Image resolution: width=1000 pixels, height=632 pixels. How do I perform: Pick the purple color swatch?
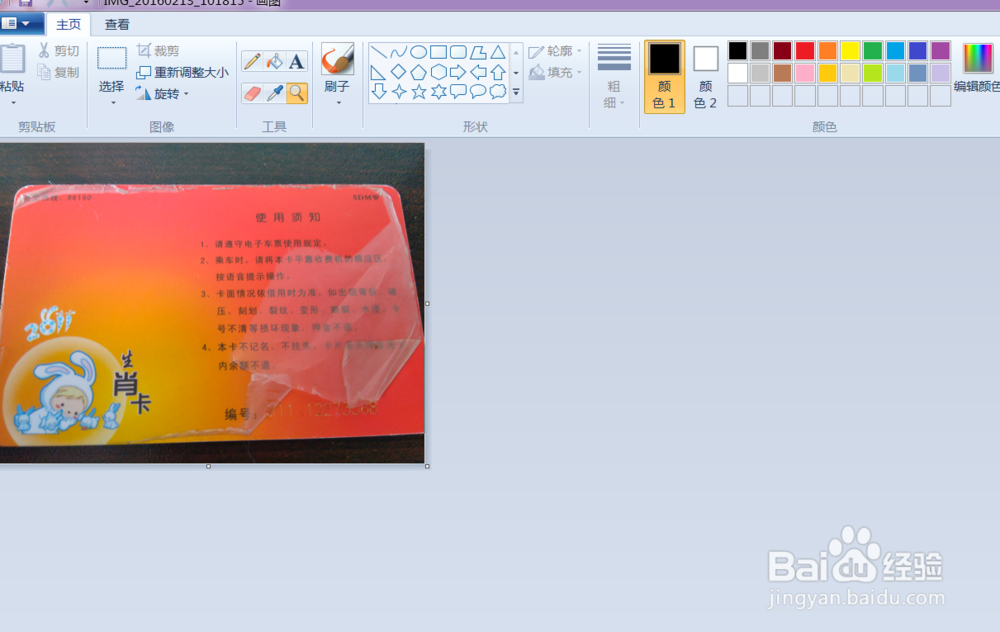click(940, 50)
